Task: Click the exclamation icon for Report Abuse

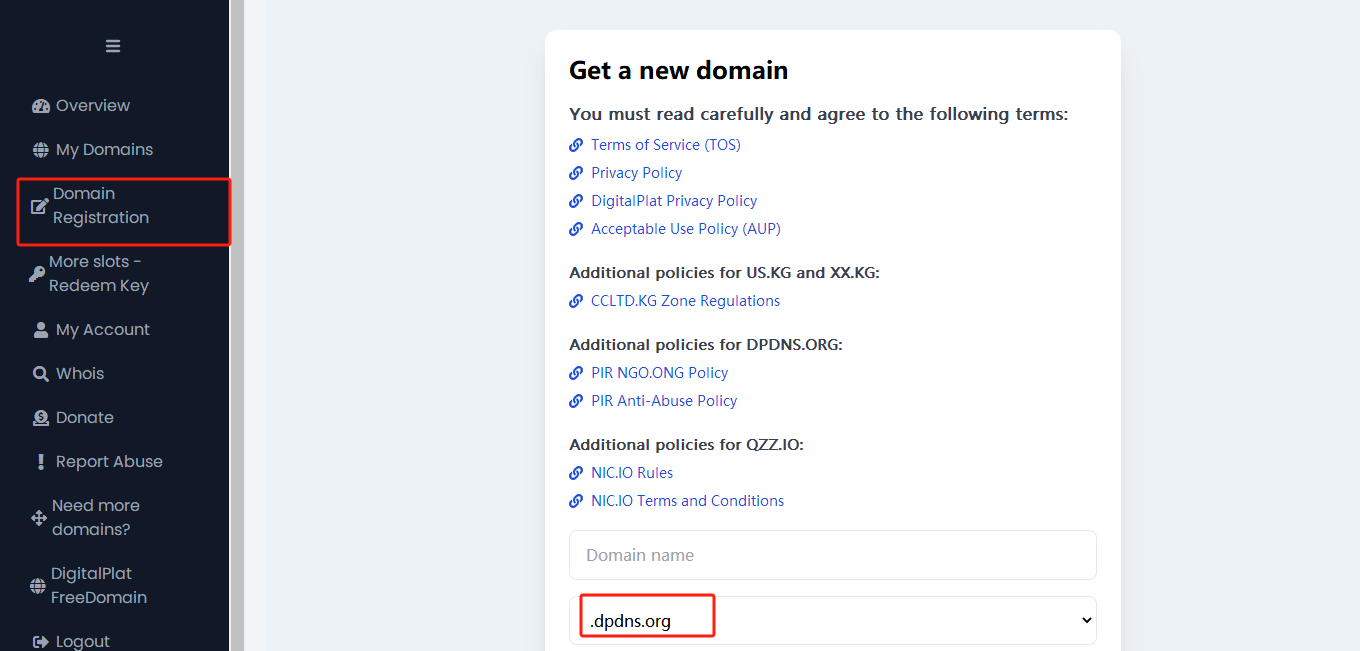Action: (x=40, y=462)
